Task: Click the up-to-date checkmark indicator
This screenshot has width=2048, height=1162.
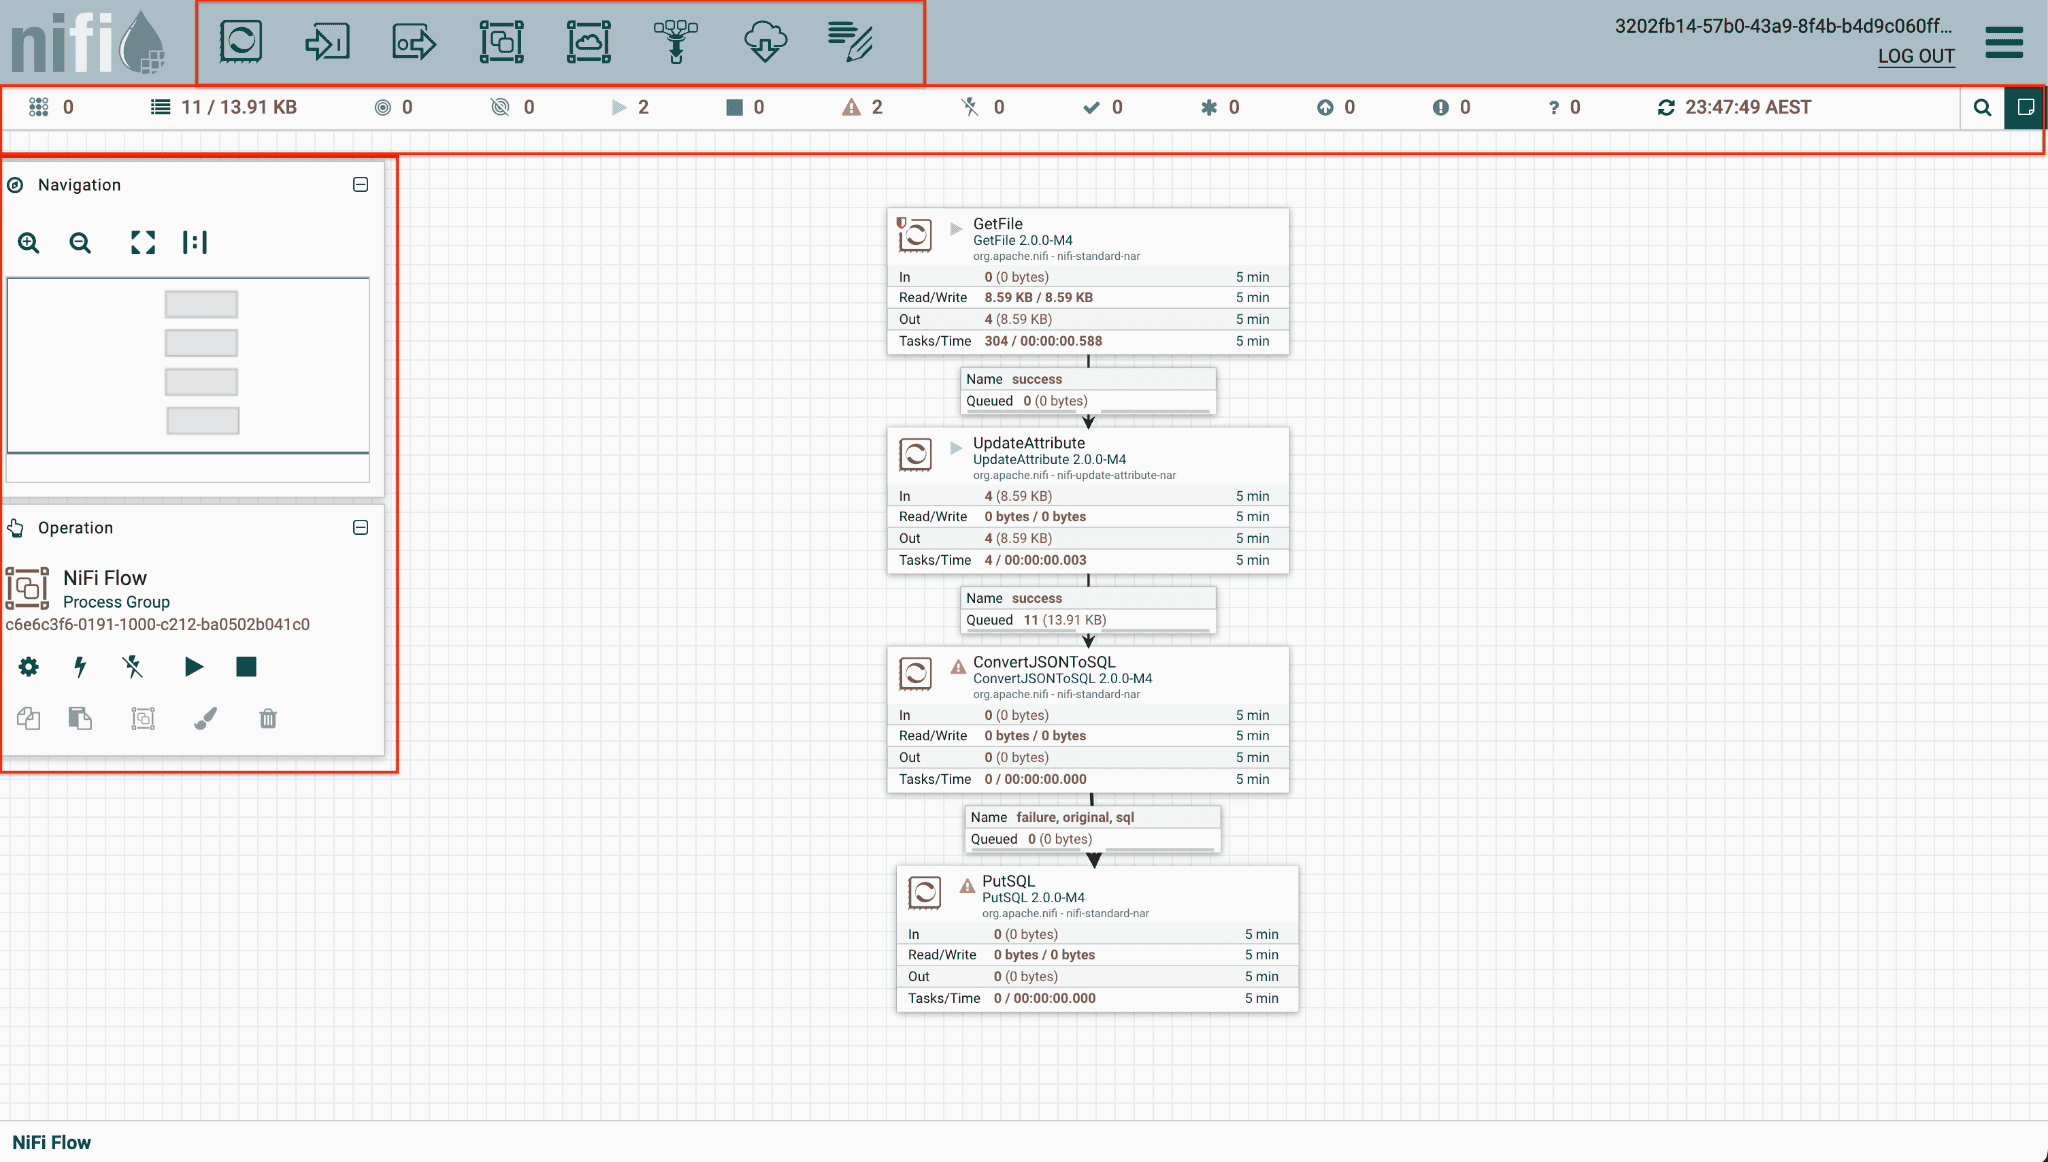Action: click(x=1091, y=107)
